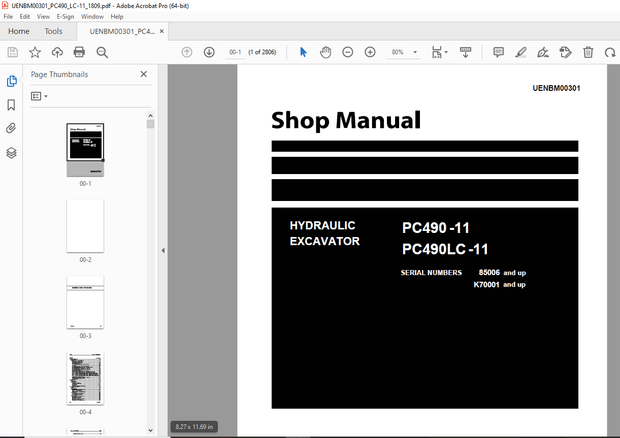Open the File menu
The height and width of the screenshot is (438, 620).
pos(8,17)
